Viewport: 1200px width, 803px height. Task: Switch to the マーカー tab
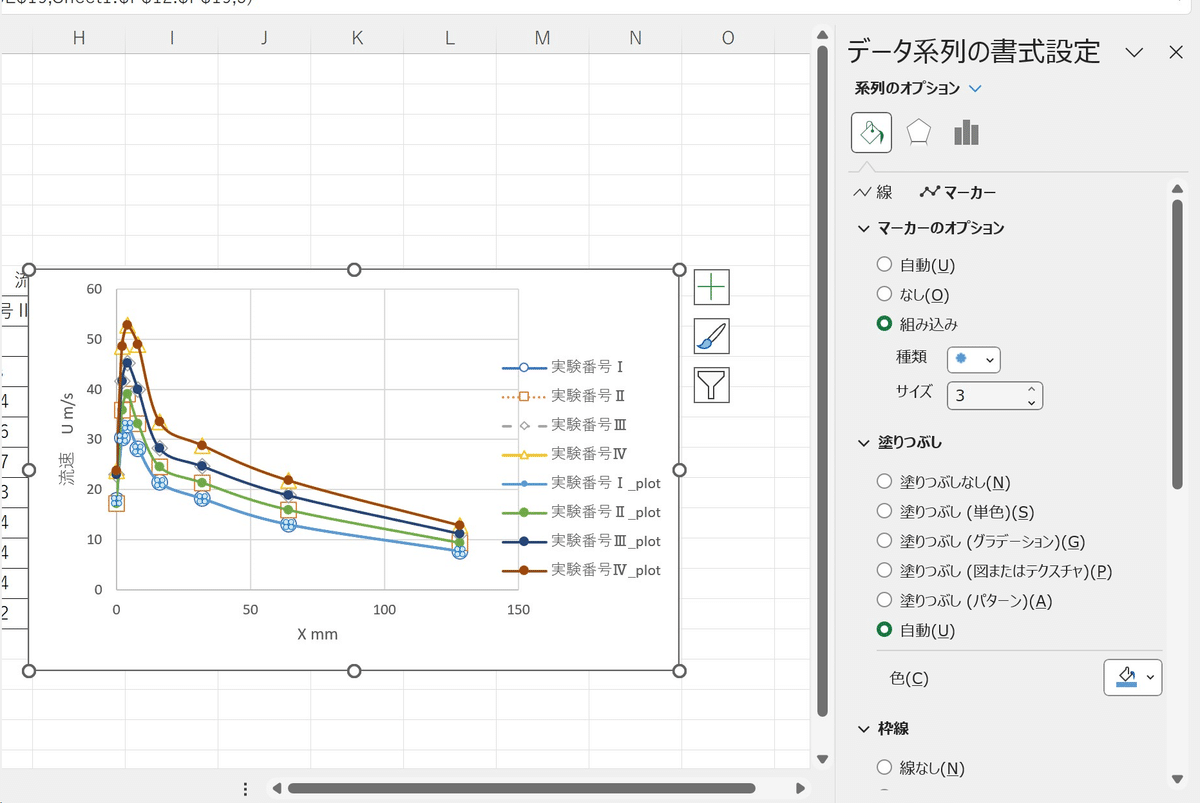958,192
